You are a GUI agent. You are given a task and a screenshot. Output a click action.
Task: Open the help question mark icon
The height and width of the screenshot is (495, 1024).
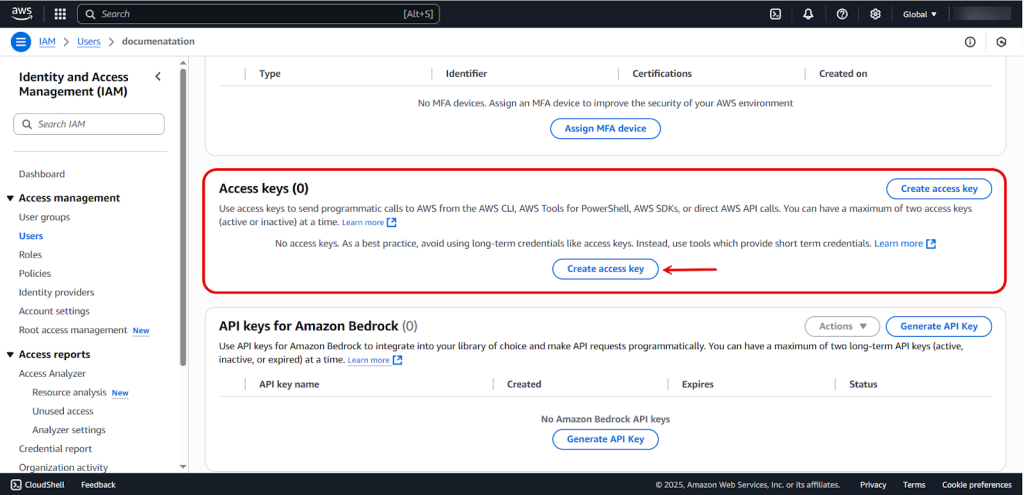(x=842, y=14)
